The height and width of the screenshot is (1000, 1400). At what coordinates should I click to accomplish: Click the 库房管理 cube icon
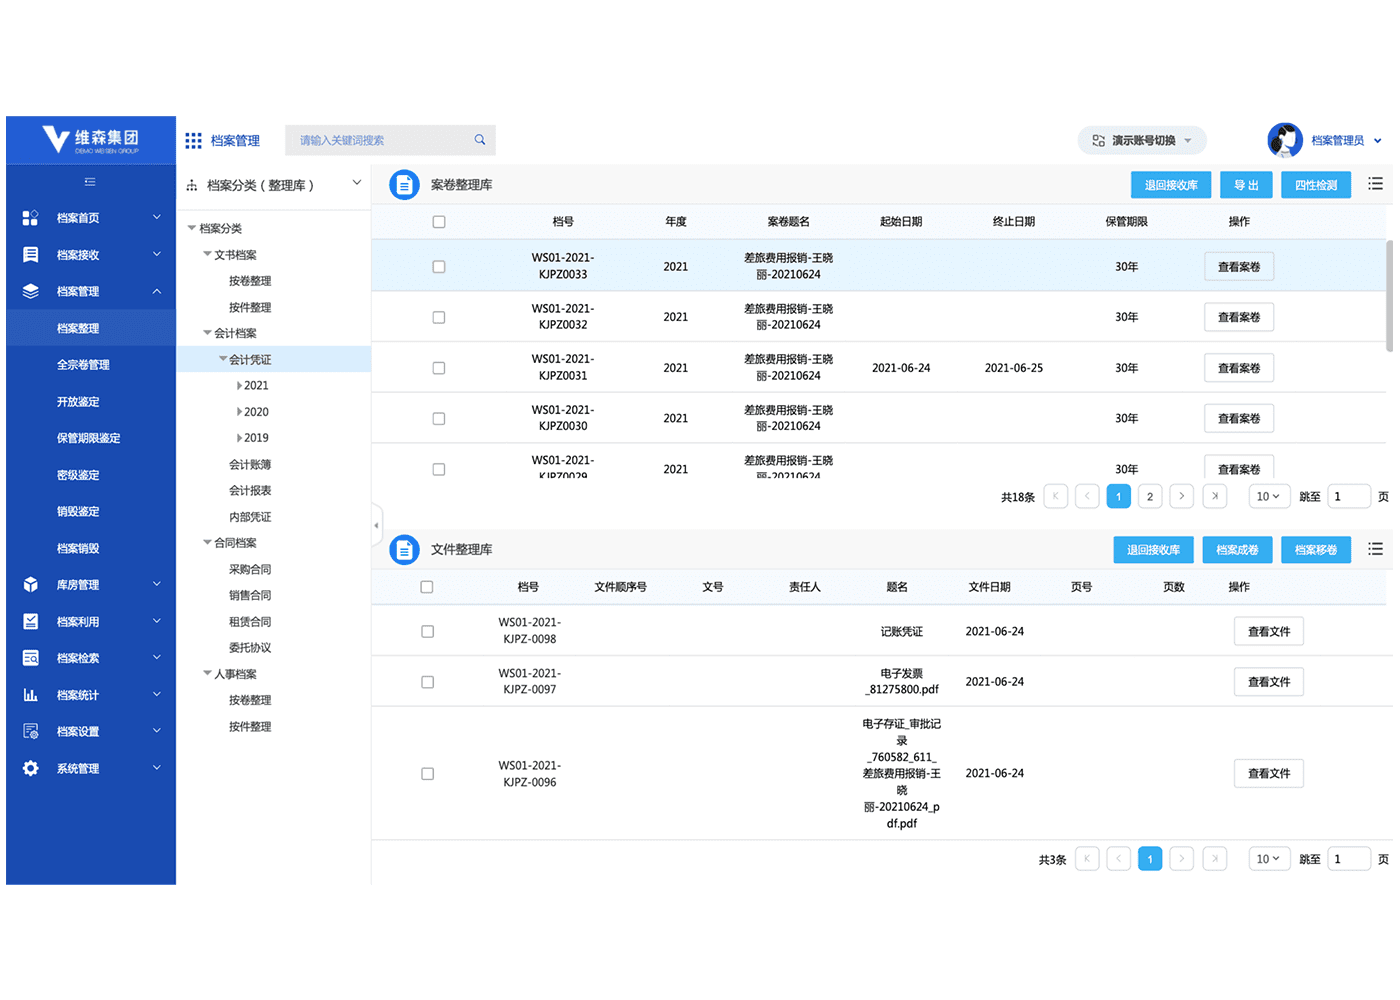point(31,585)
